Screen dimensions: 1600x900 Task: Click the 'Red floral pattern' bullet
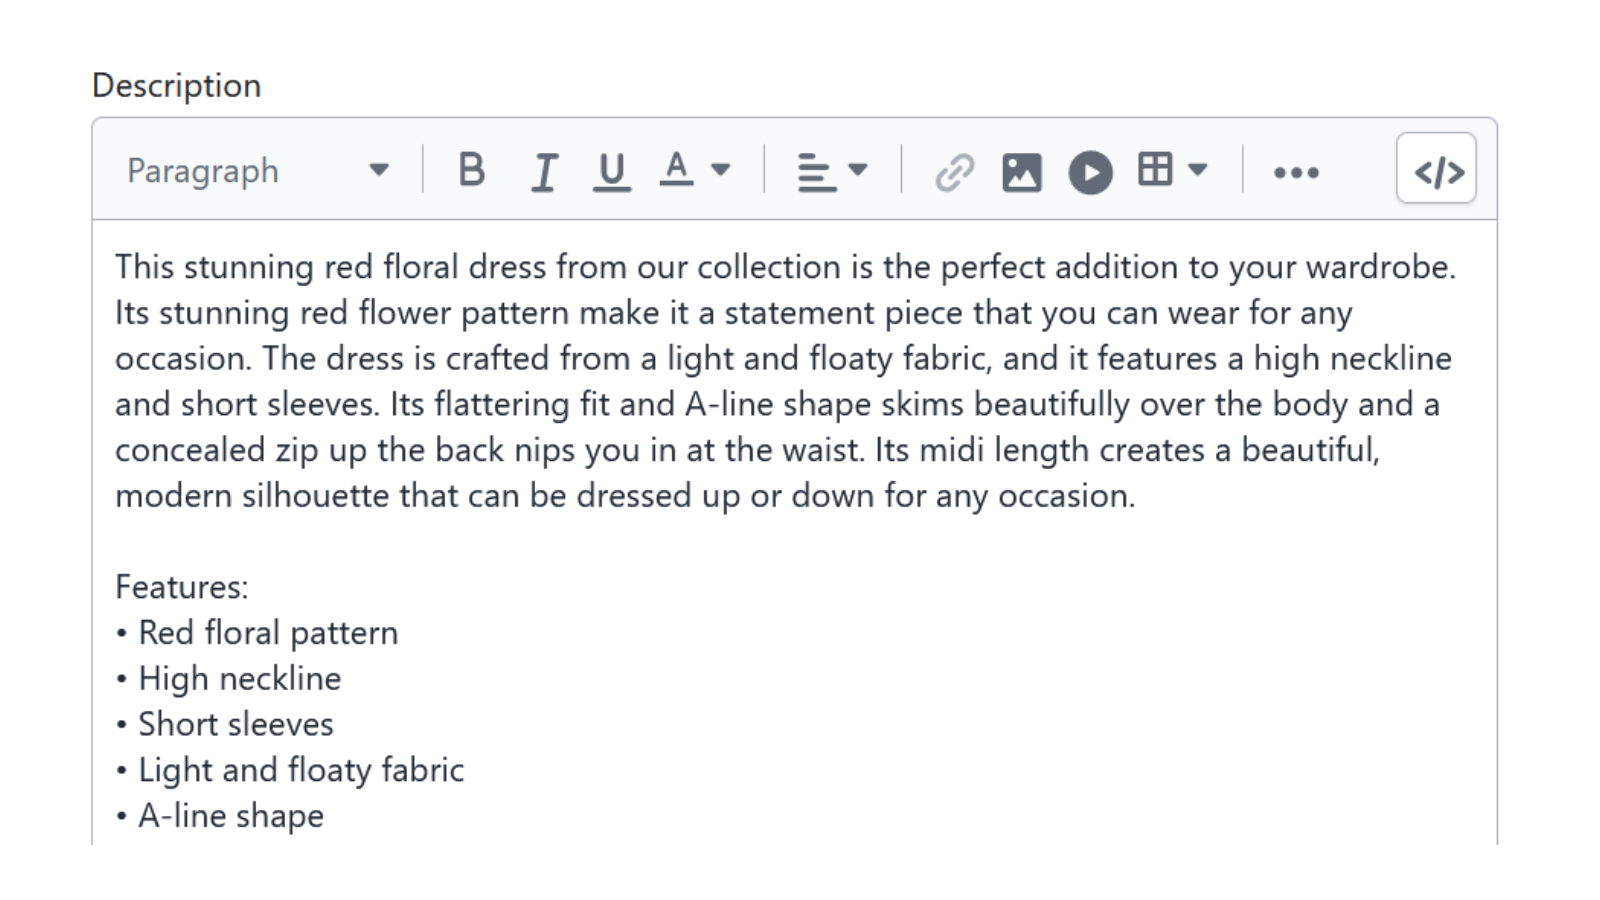click(x=257, y=633)
